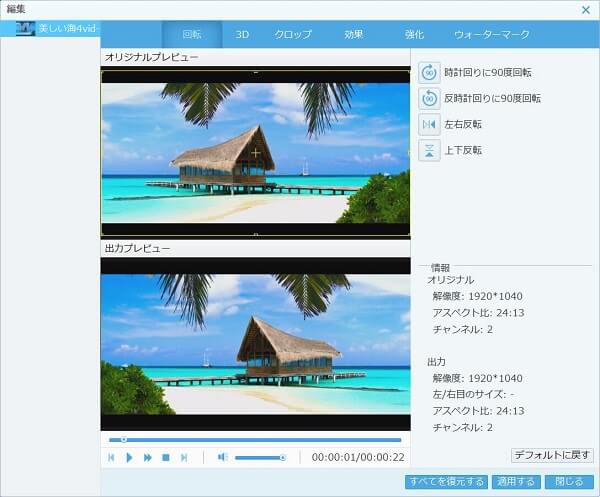
Task: Open the 効果 (Effect) tab
Action: click(x=354, y=34)
